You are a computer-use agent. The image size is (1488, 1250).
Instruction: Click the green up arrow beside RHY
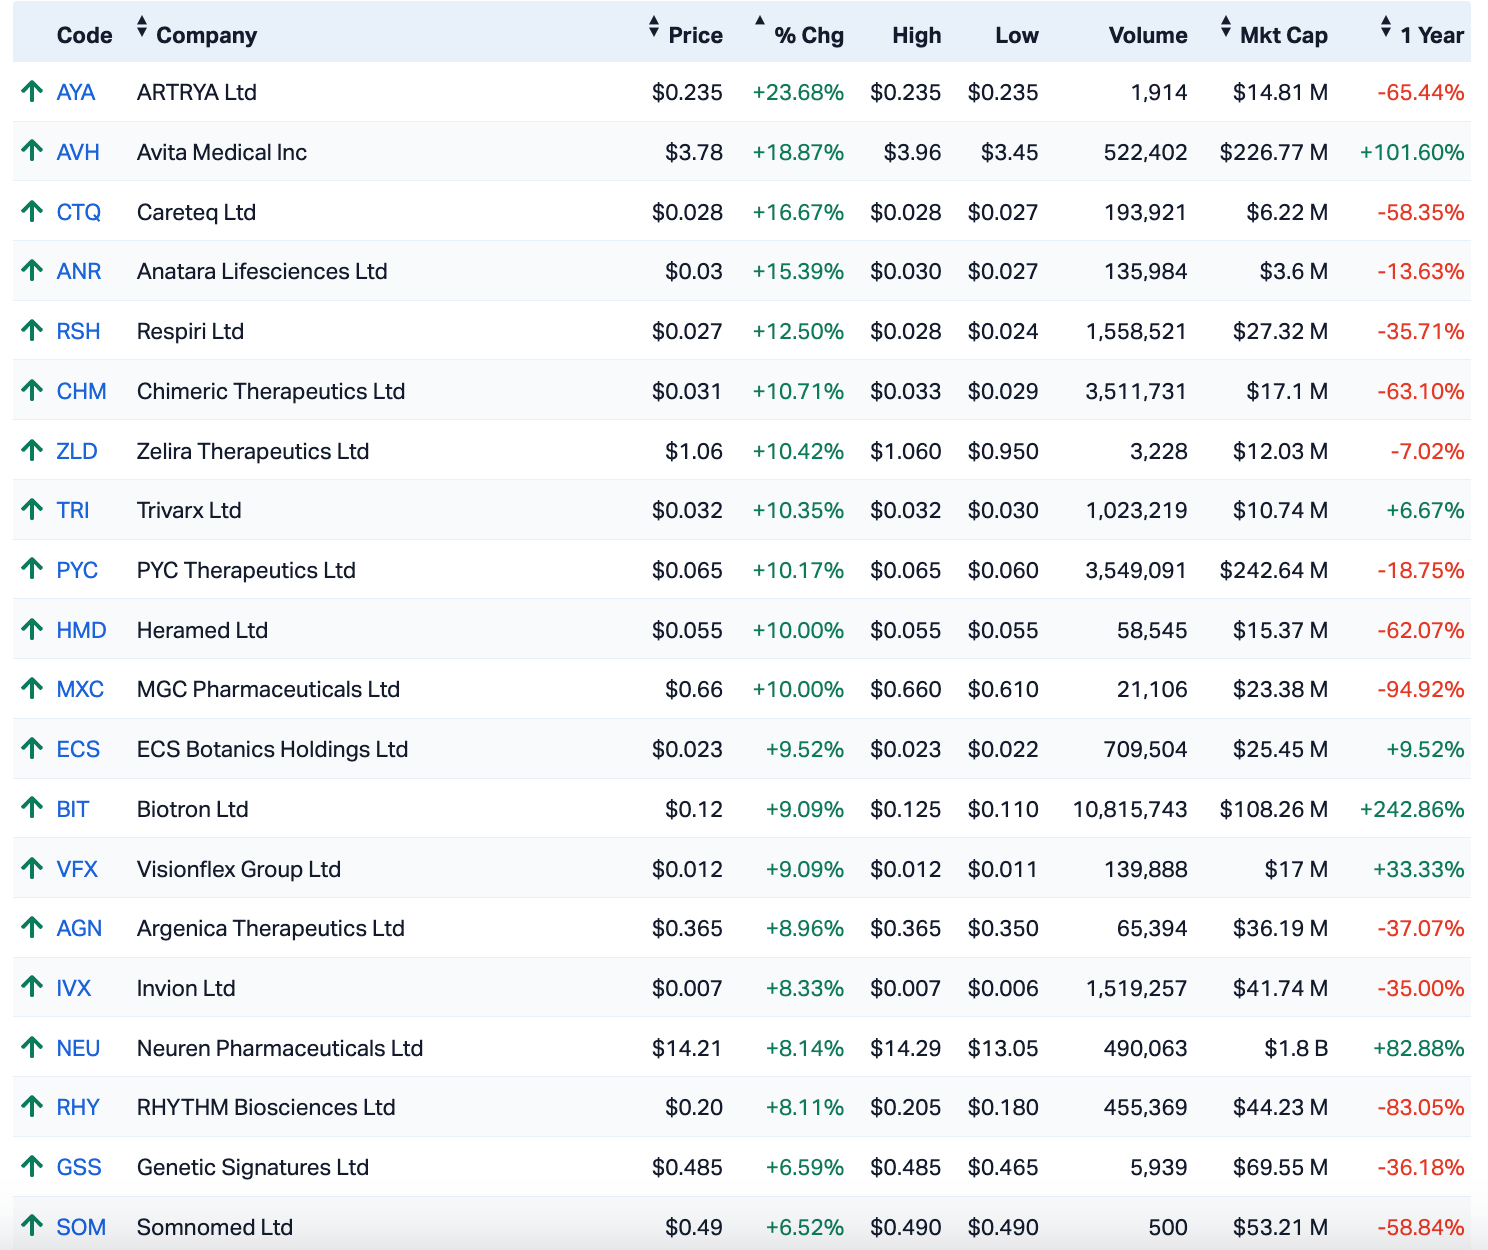click(32, 1106)
